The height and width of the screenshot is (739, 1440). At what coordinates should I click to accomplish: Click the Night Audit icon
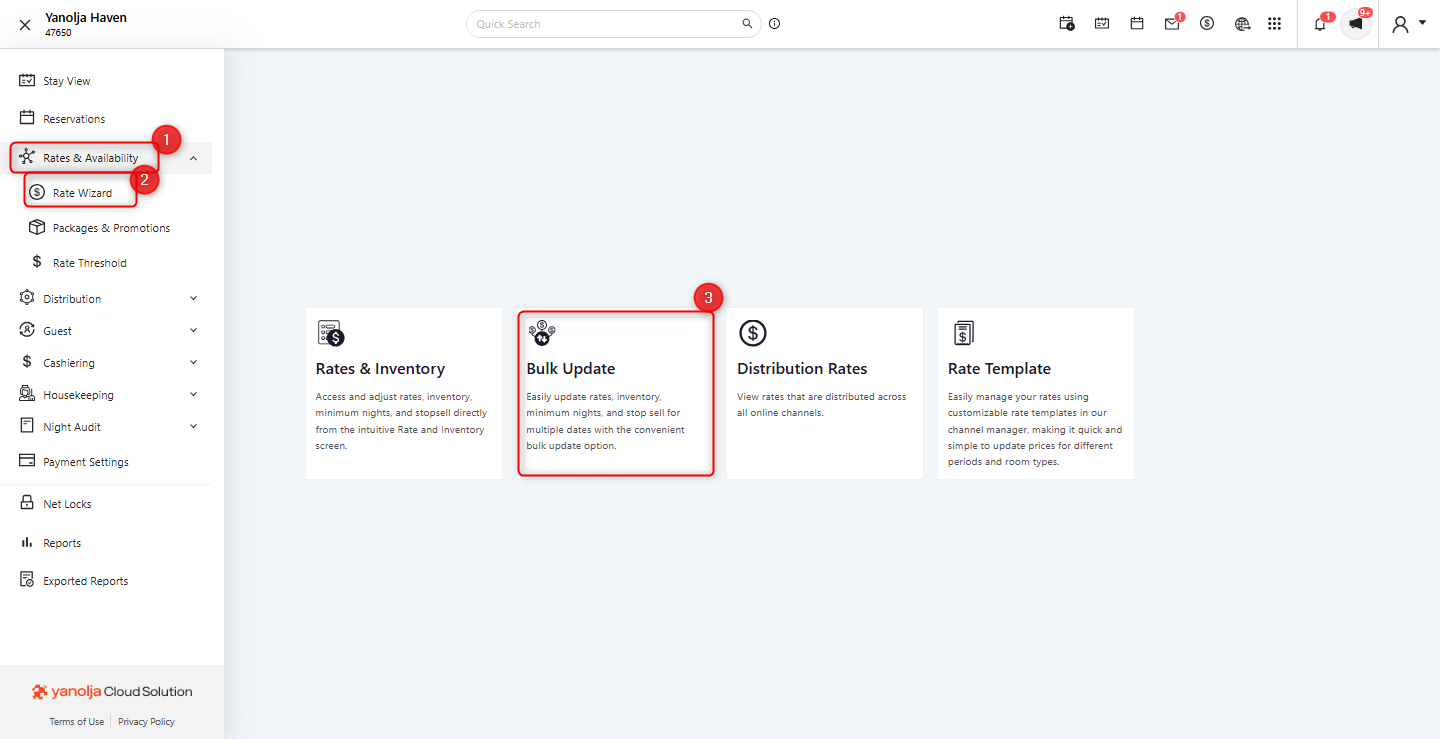coord(27,425)
